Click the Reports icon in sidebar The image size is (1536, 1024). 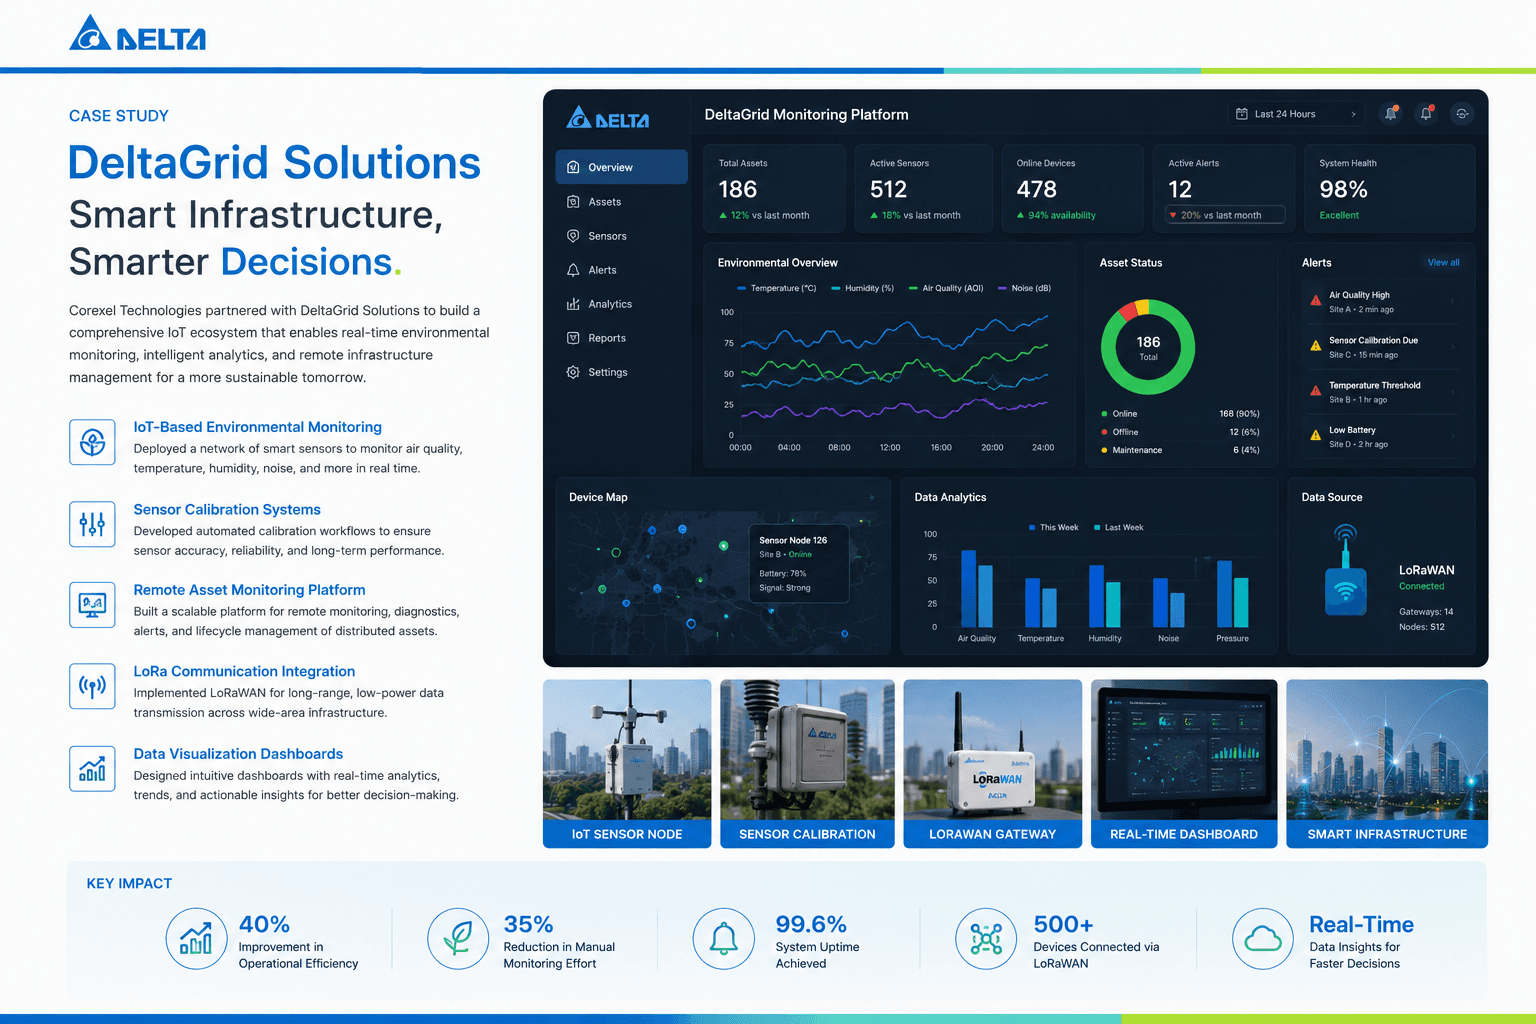click(573, 338)
